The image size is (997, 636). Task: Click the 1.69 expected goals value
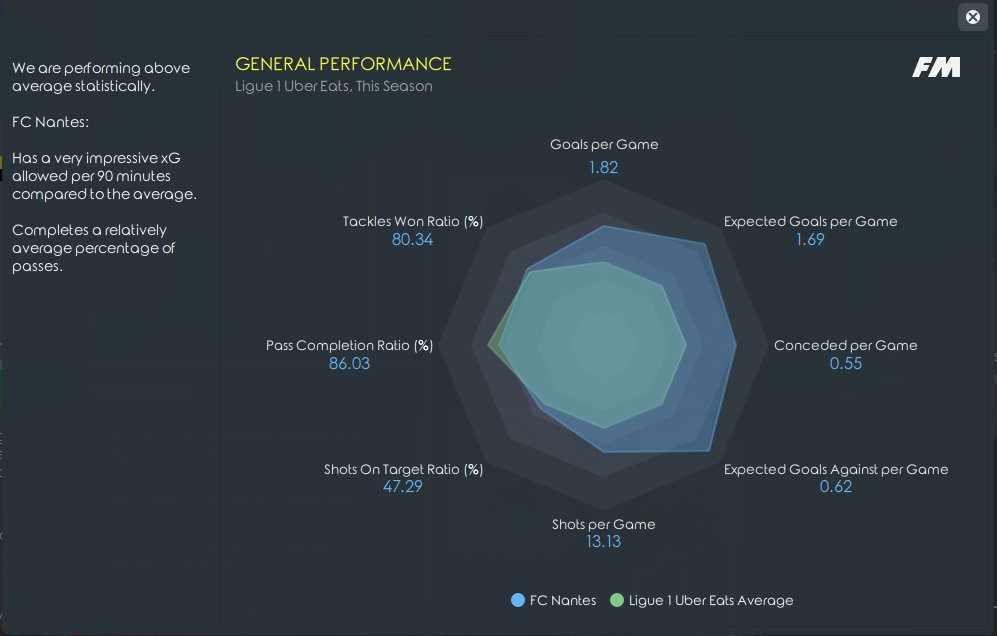pyautogui.click(x=810, y=239)
